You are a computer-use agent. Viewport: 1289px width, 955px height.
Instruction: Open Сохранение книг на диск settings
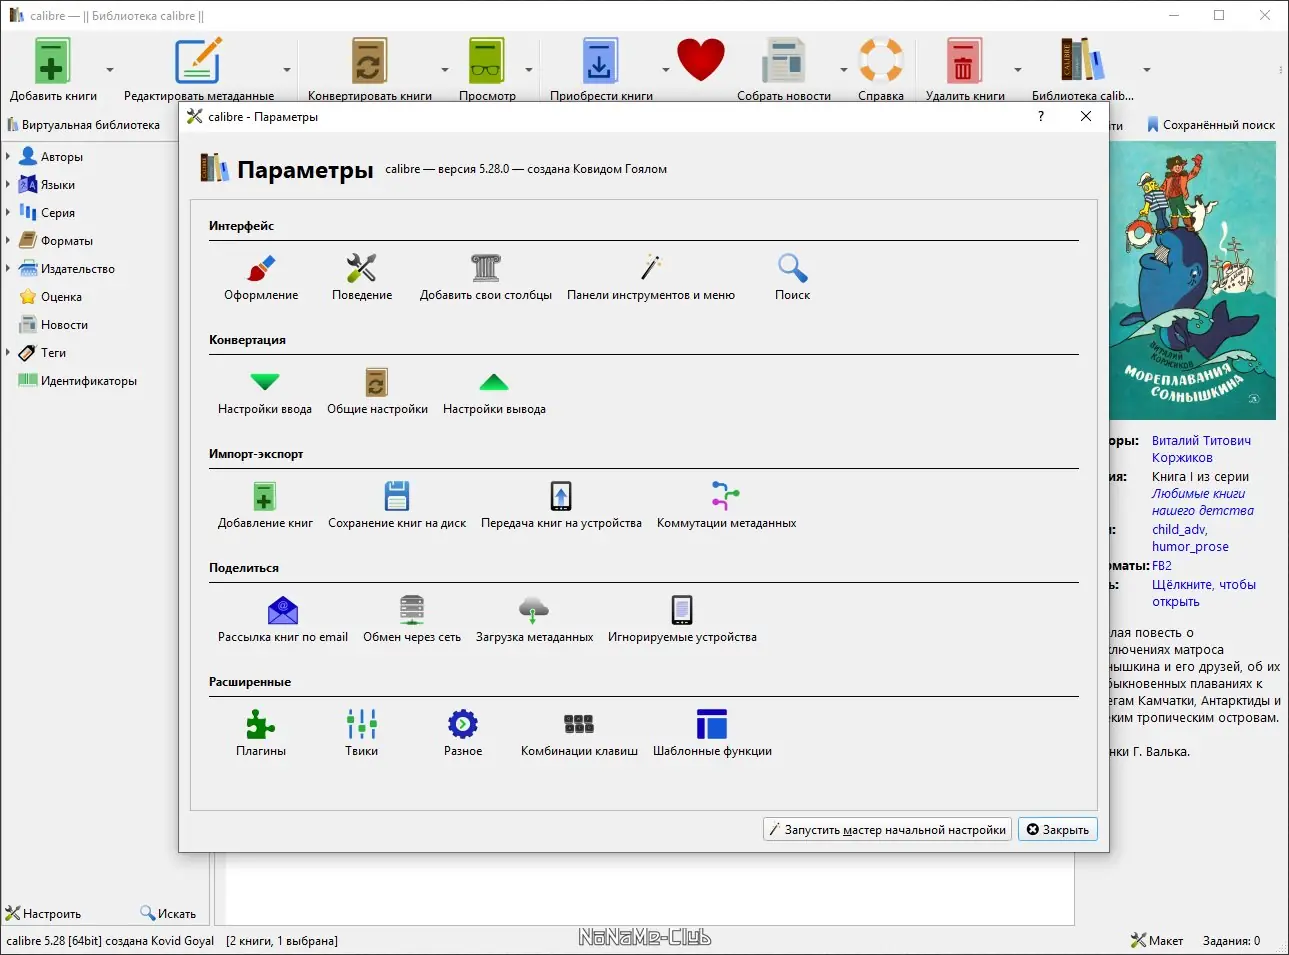click(397, 505)
